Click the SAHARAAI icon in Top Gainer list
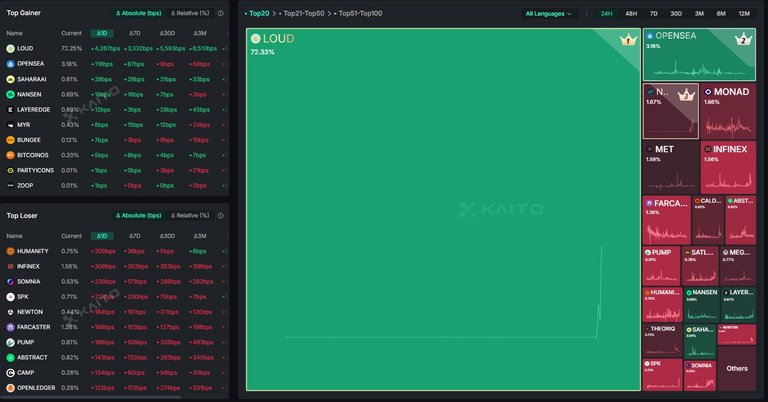This screenshot has width=768, height=402. [x=10, y=79]
